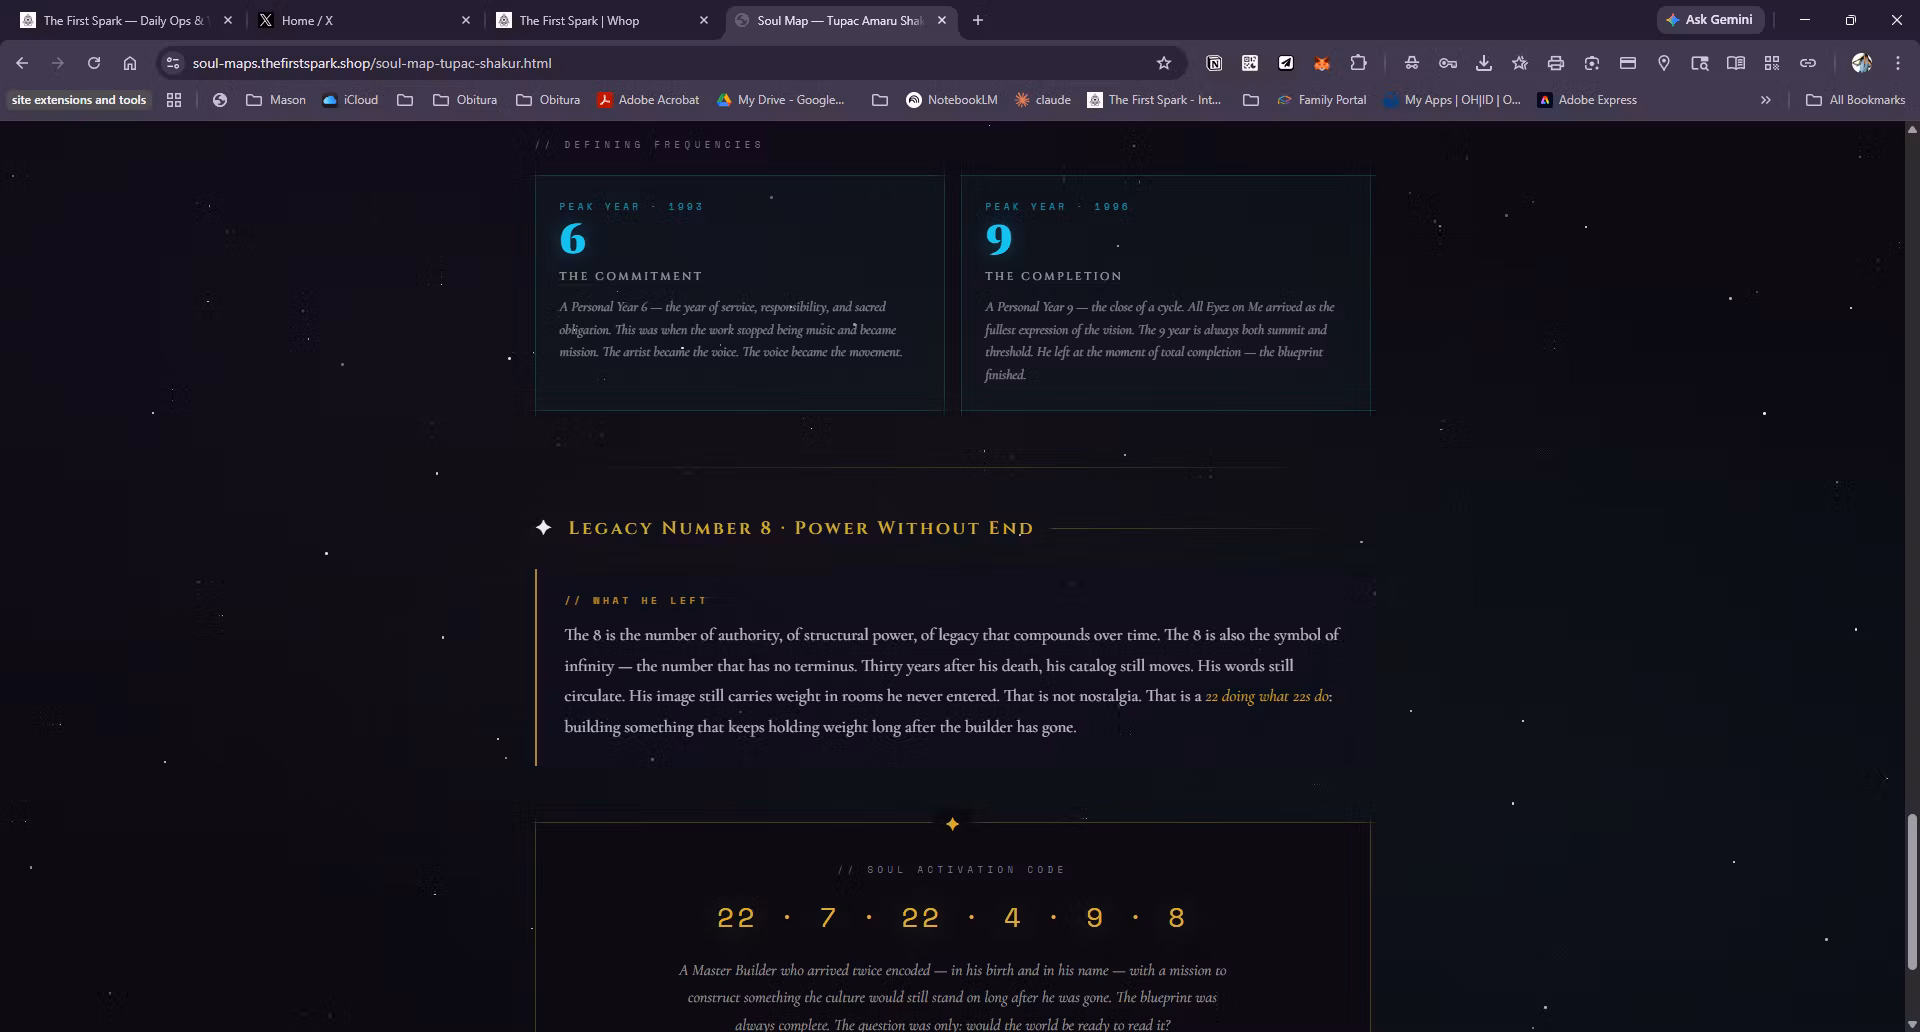This screenshot has height=1032, width=1920.
Task: Switch to the Home / X tab
Action: (x=365, y=20)
